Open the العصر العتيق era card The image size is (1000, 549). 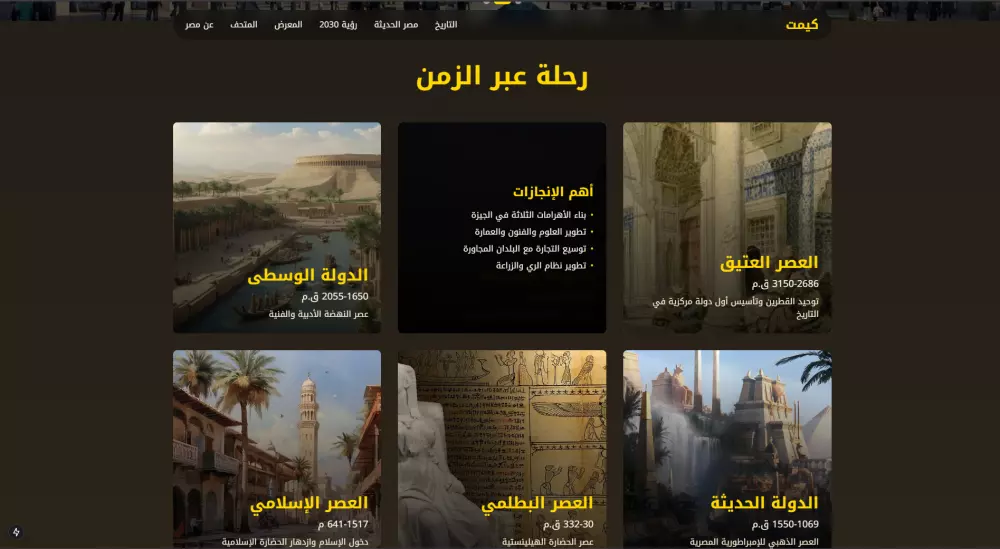(x=727, y=228)
